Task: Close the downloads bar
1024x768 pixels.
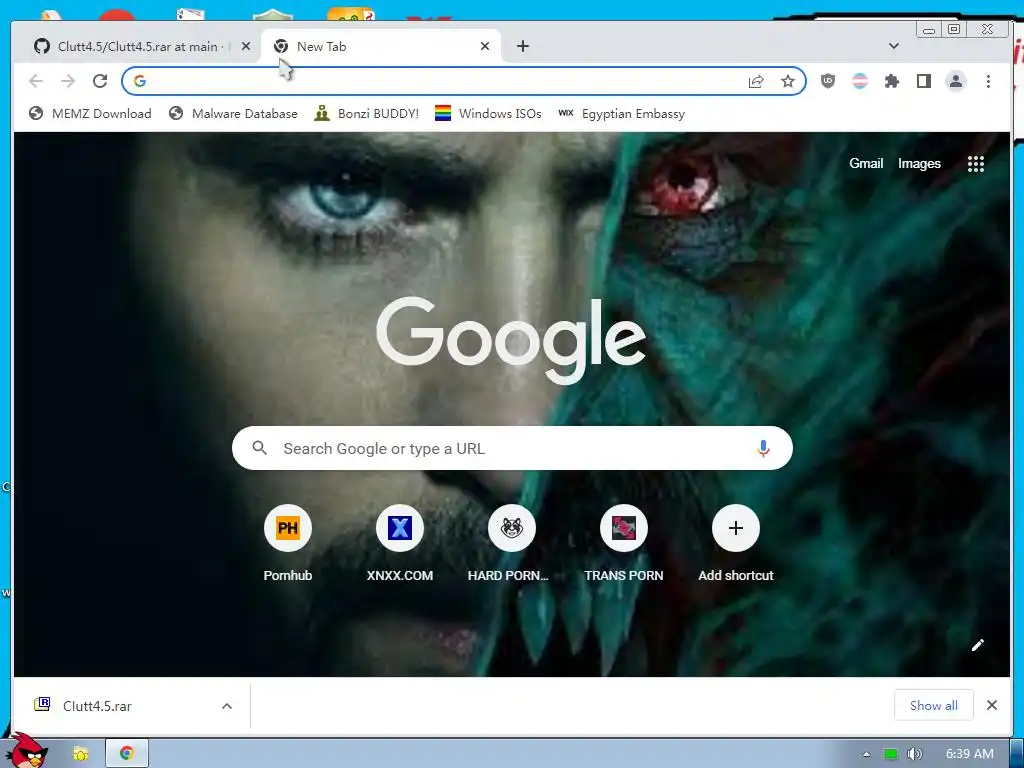Action: click(x=991, y=705)
